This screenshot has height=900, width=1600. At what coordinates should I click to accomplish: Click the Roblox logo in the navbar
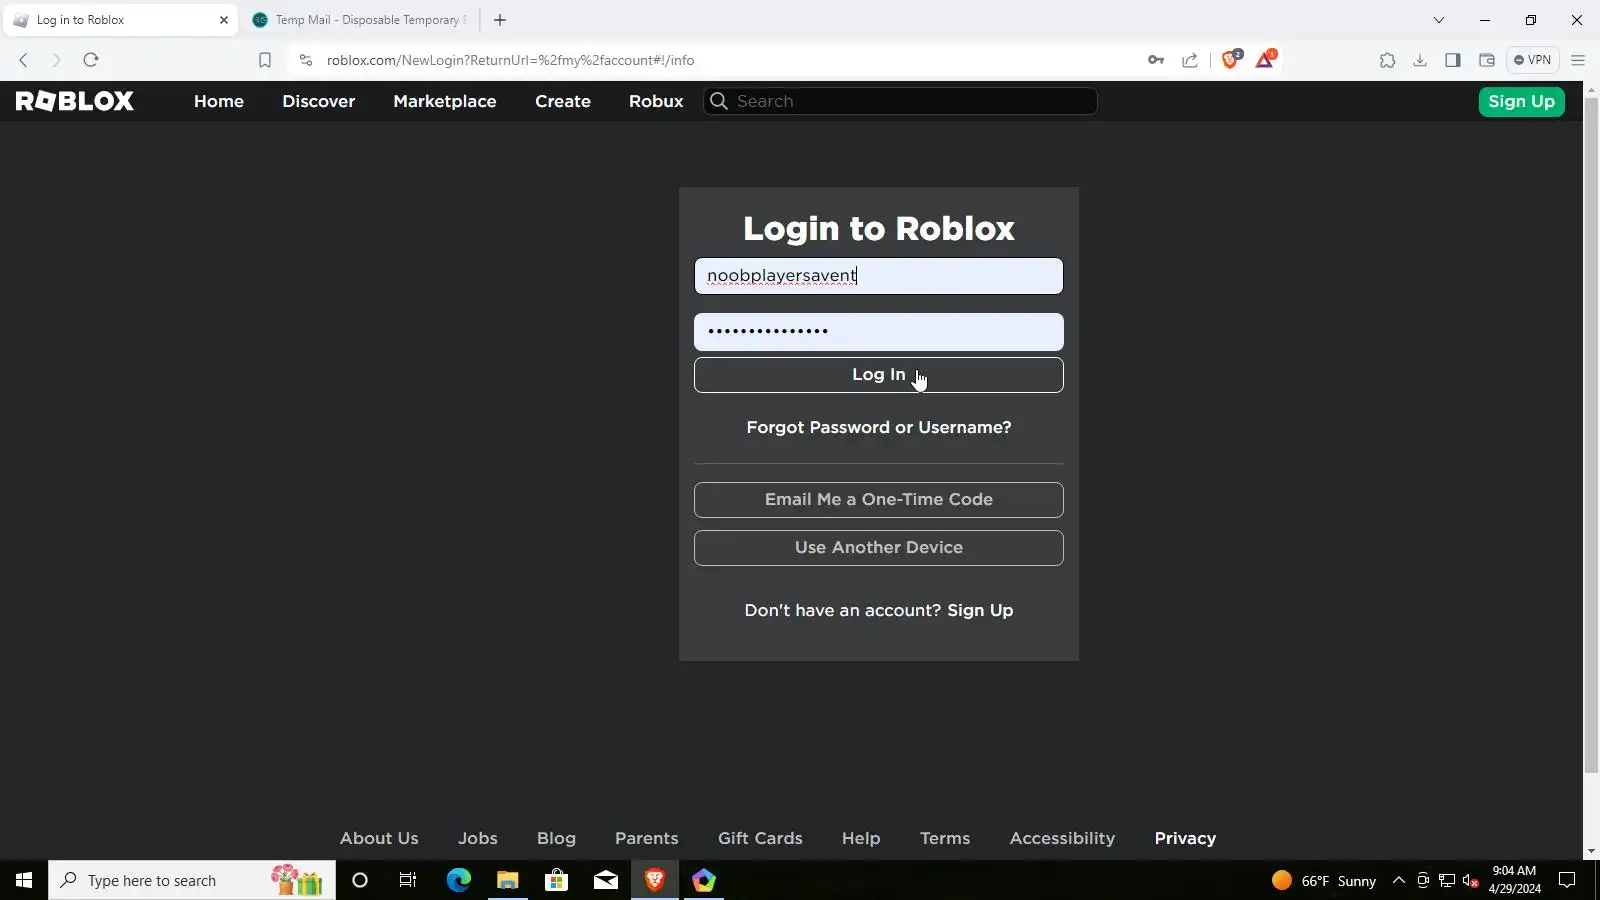pyautogui.click(x=75, y=101)
